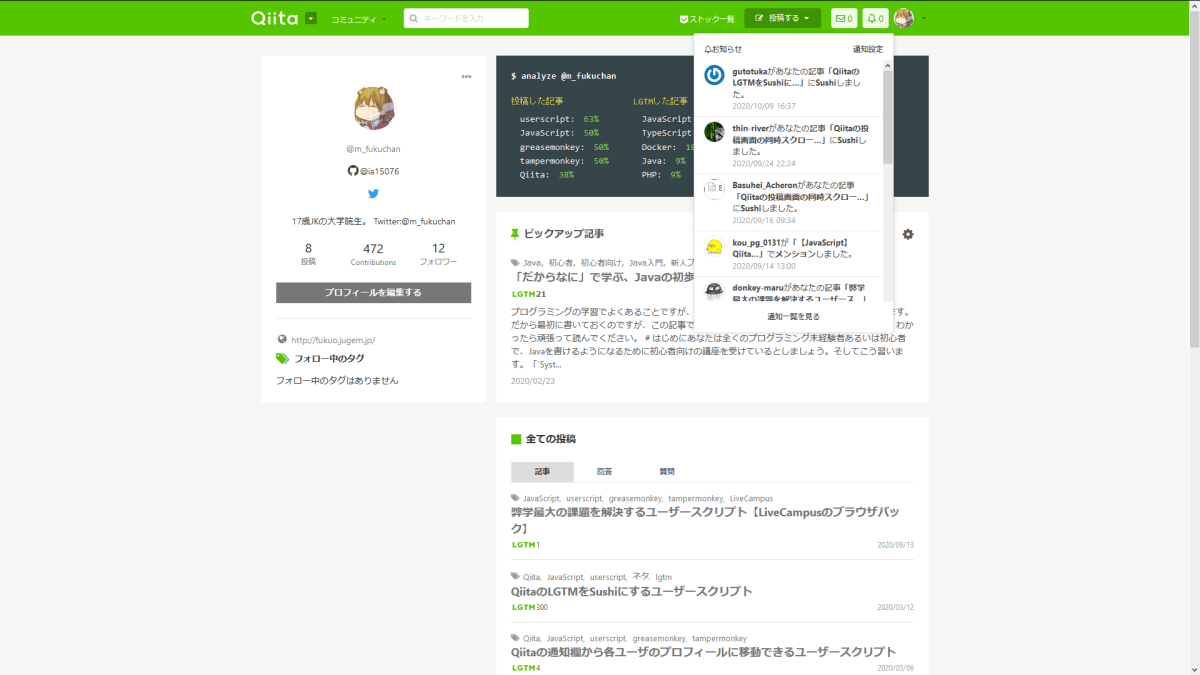Select the 記事 tab
Screen dimensions: 1200x675
[542, 471]
